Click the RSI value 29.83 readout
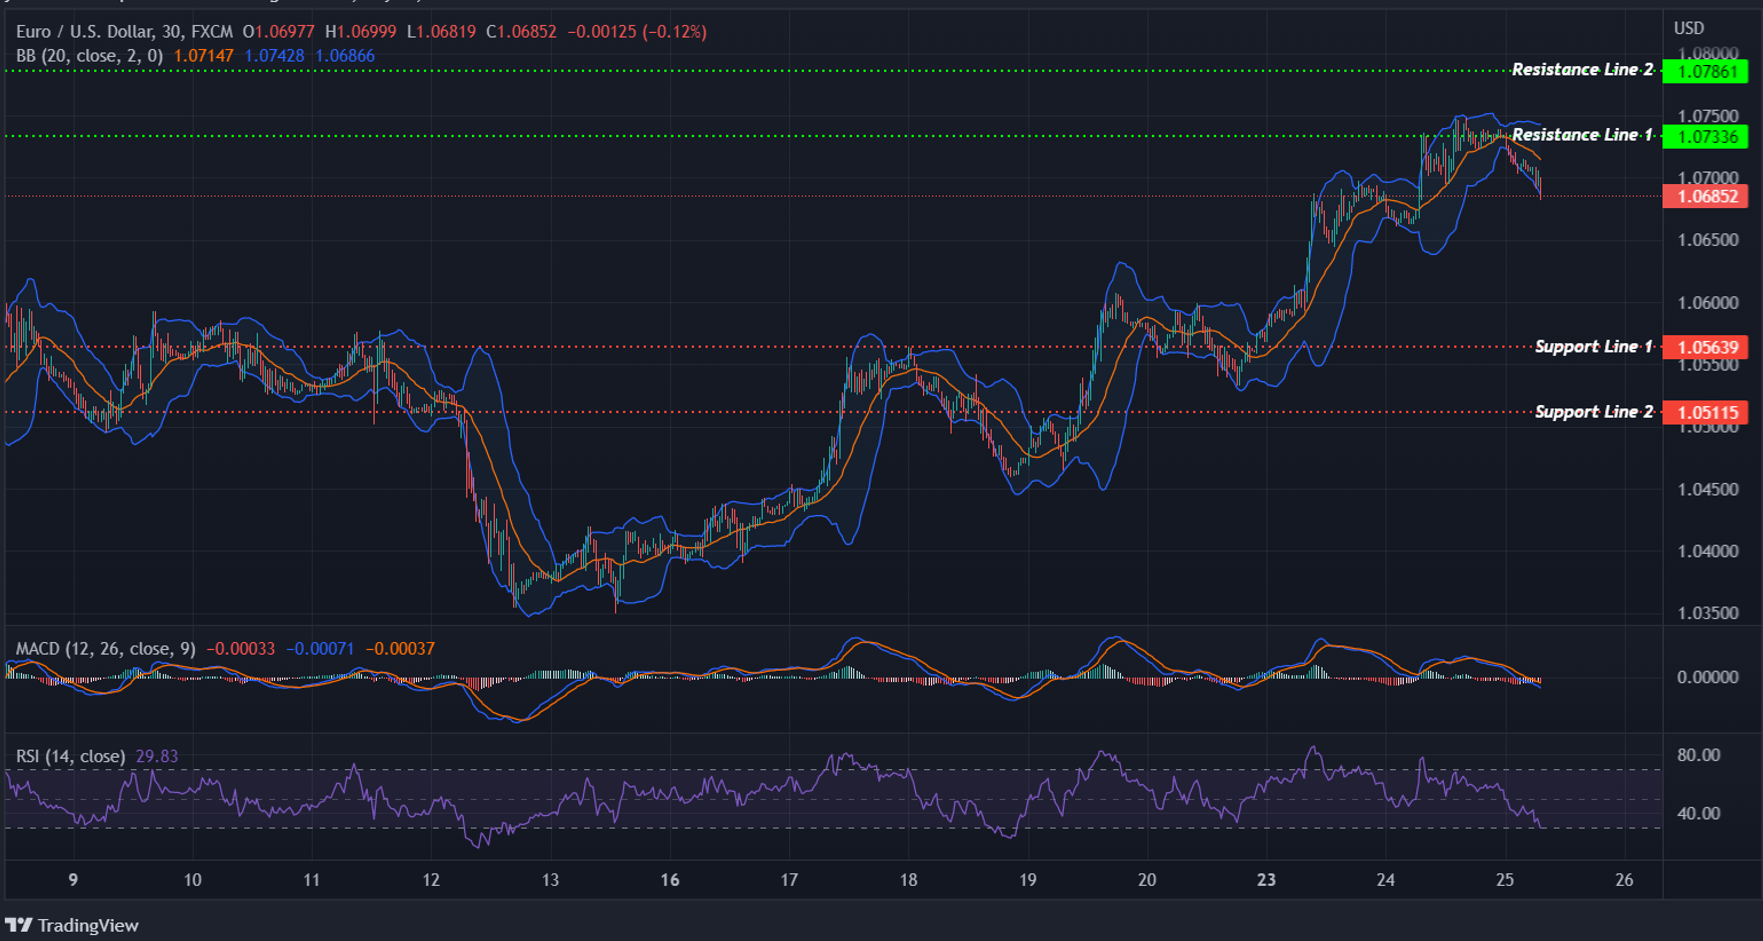The image size is (1763, 941). tap(156, 757)
